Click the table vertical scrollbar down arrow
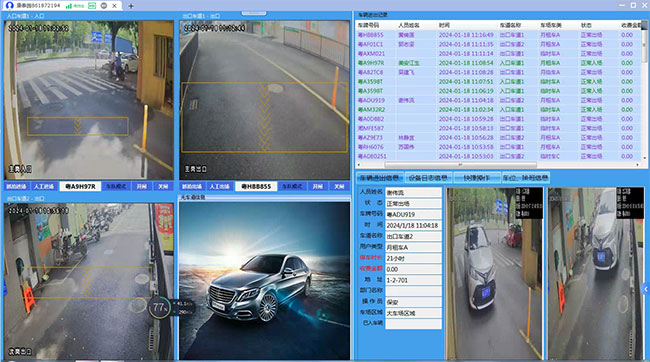This screenshot has width=650, height=362. point(645,158)
